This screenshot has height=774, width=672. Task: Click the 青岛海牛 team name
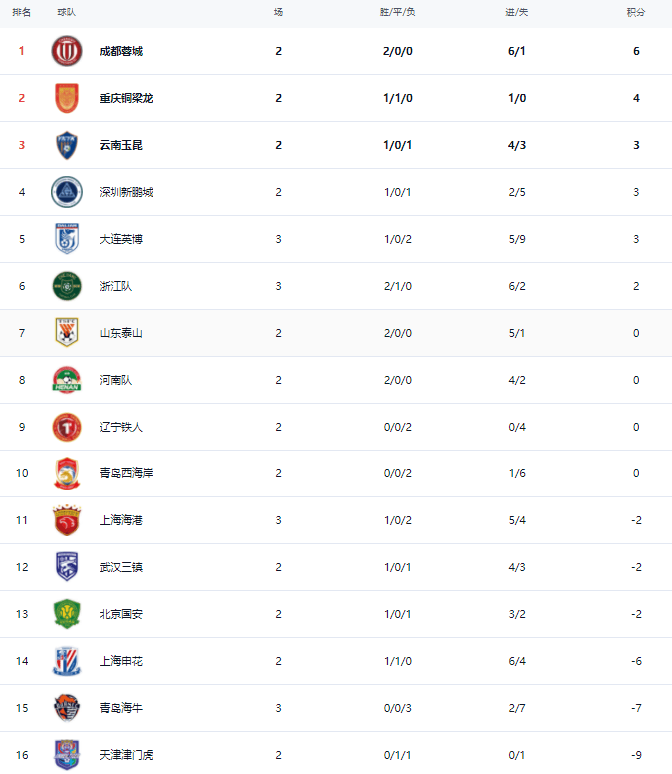click(x=121, y=708)
